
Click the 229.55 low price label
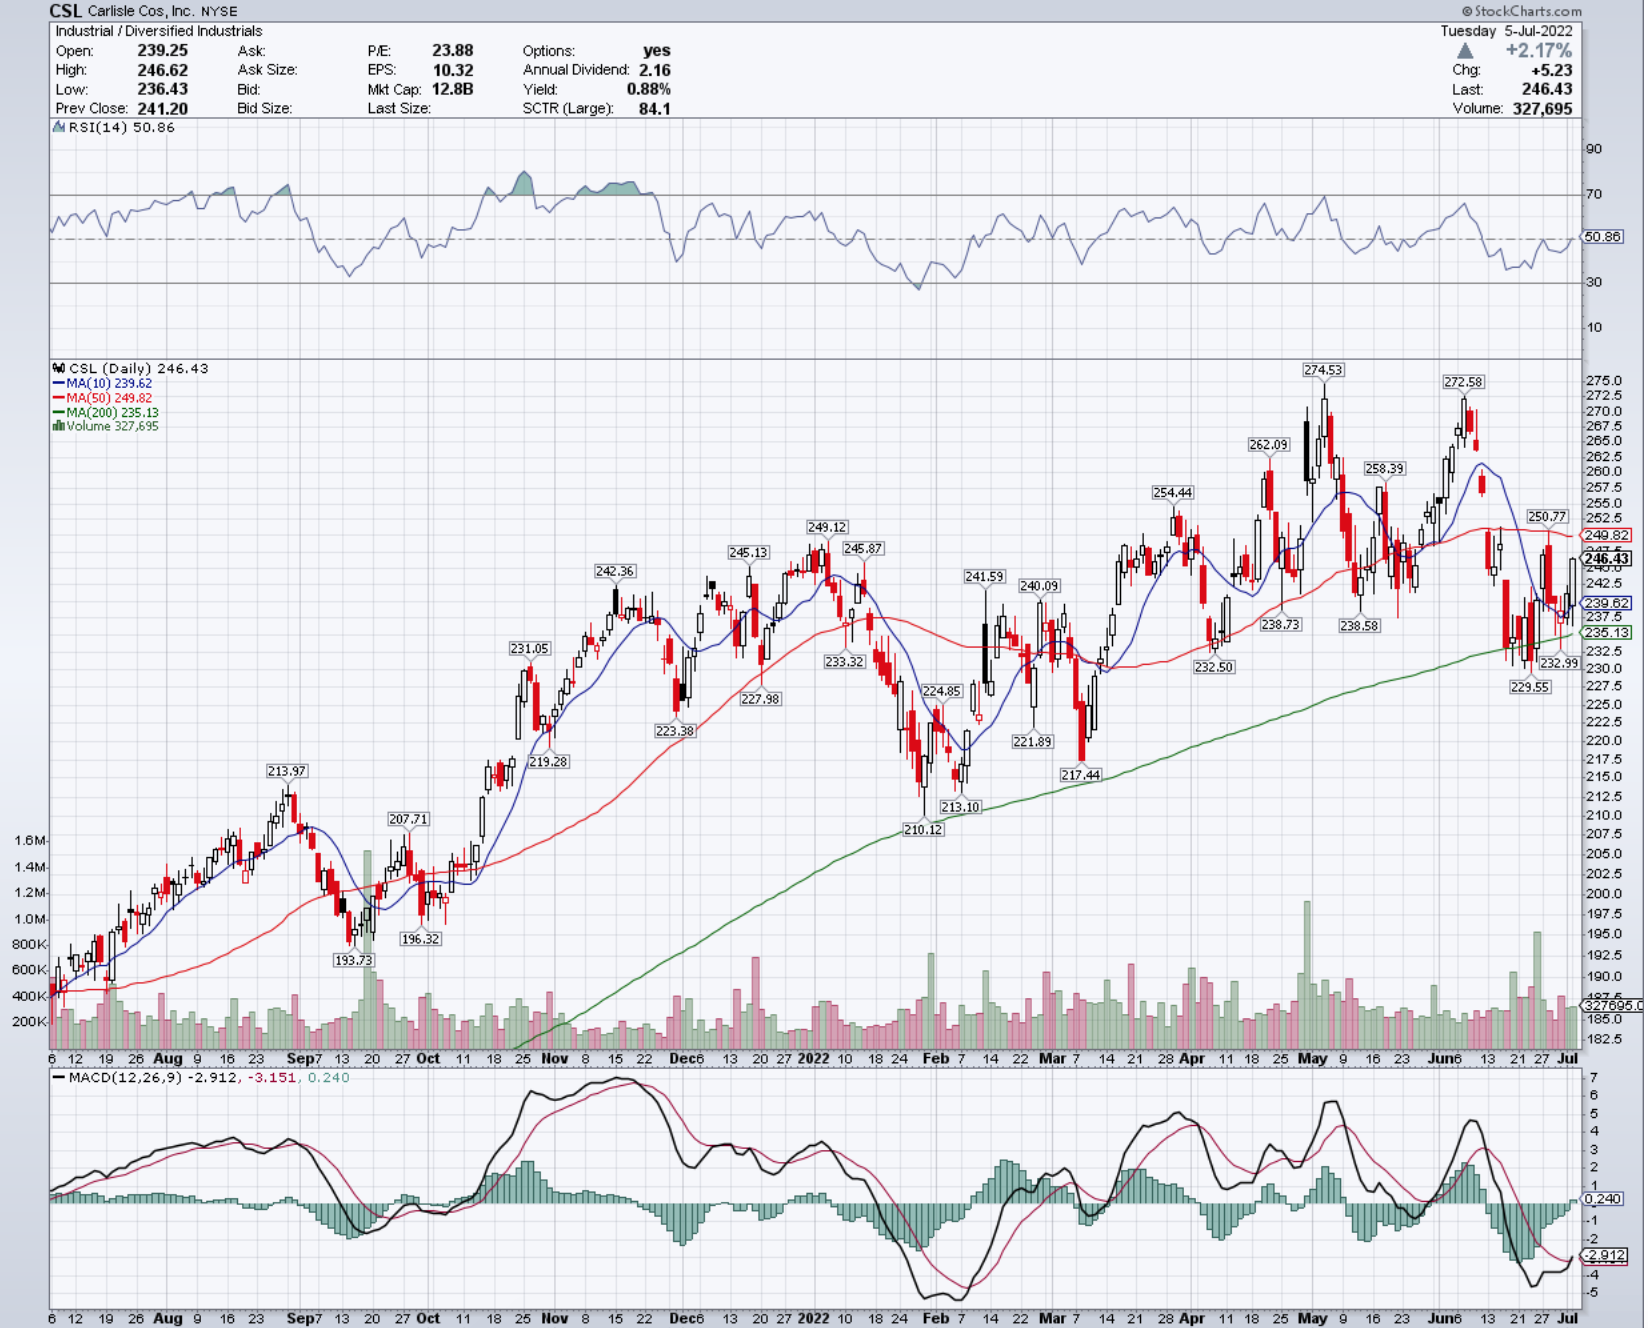tap(1530, 687)
